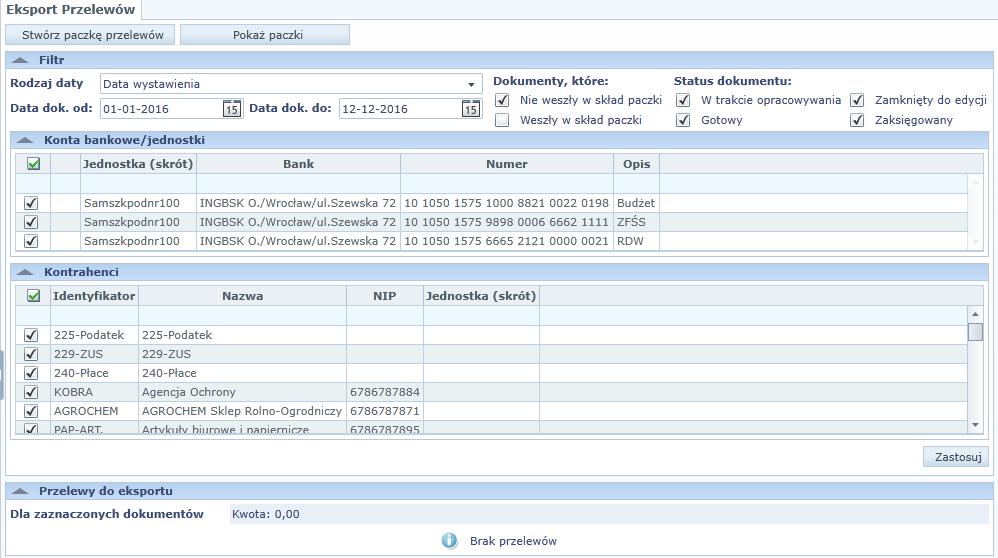Sort accounts by Opis column header

tap(636, 164)
